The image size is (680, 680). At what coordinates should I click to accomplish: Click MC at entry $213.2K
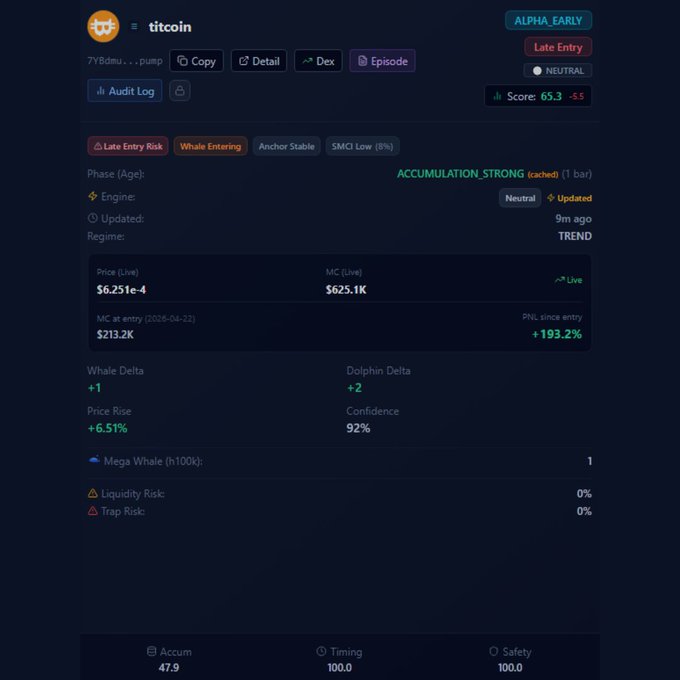coord(115,334)
